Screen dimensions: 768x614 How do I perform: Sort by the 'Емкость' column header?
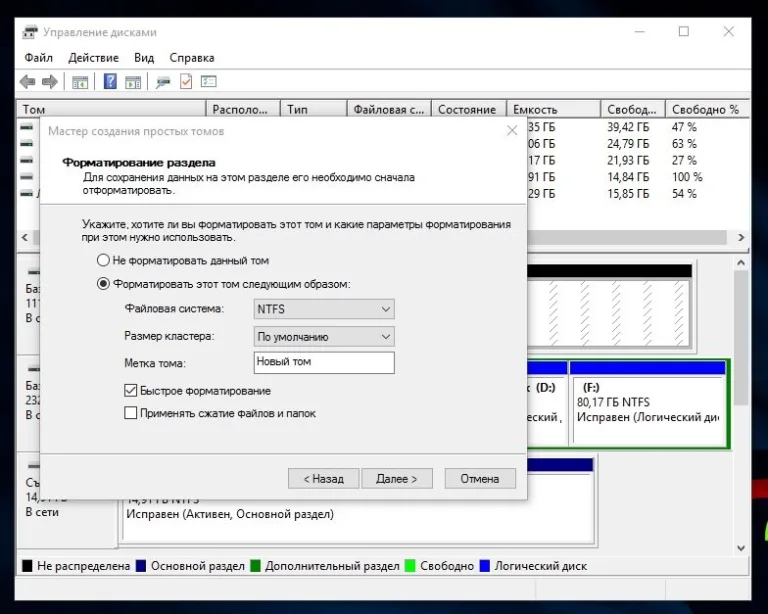(x=553, y=109)
